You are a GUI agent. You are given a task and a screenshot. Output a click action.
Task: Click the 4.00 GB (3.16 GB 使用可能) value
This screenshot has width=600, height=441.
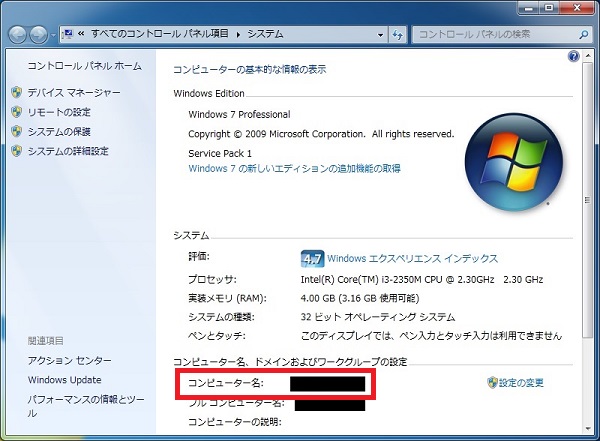click(360, 298)
